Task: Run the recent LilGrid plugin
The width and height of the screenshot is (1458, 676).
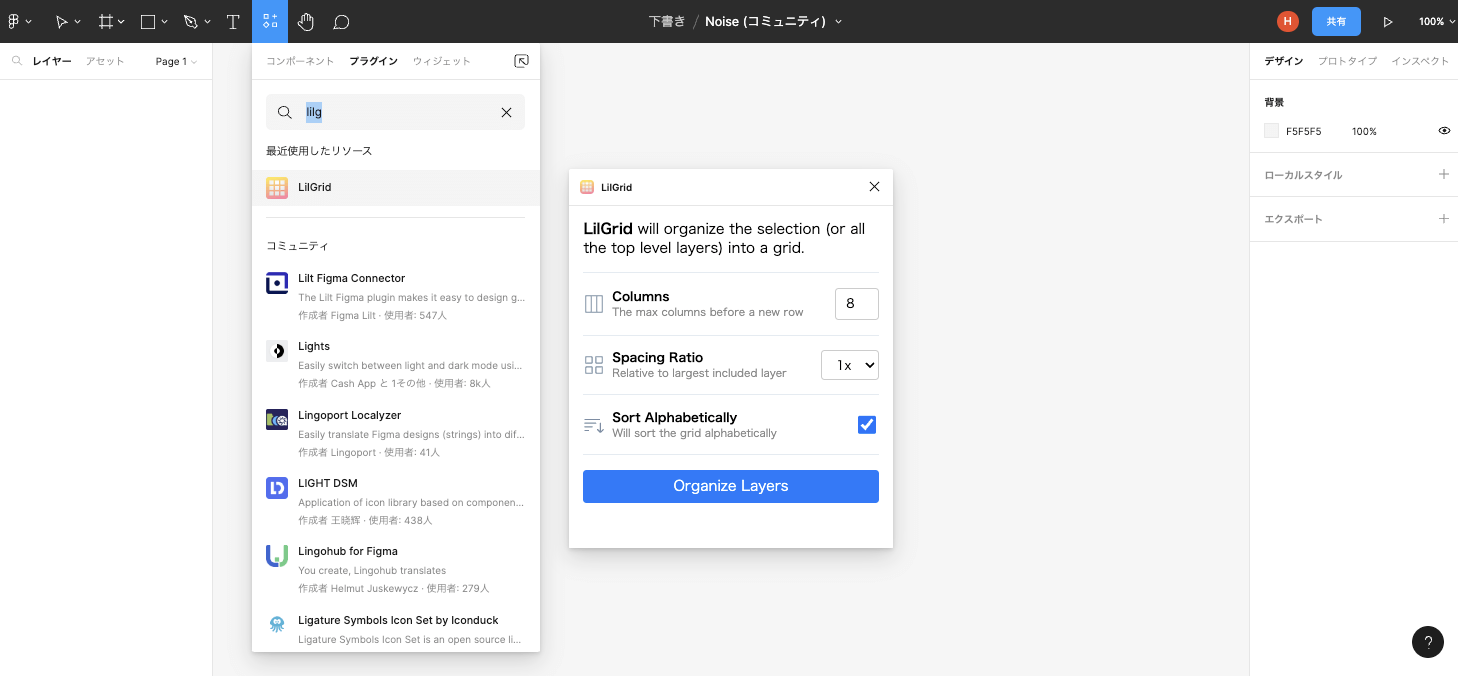Action: point(396,187)
